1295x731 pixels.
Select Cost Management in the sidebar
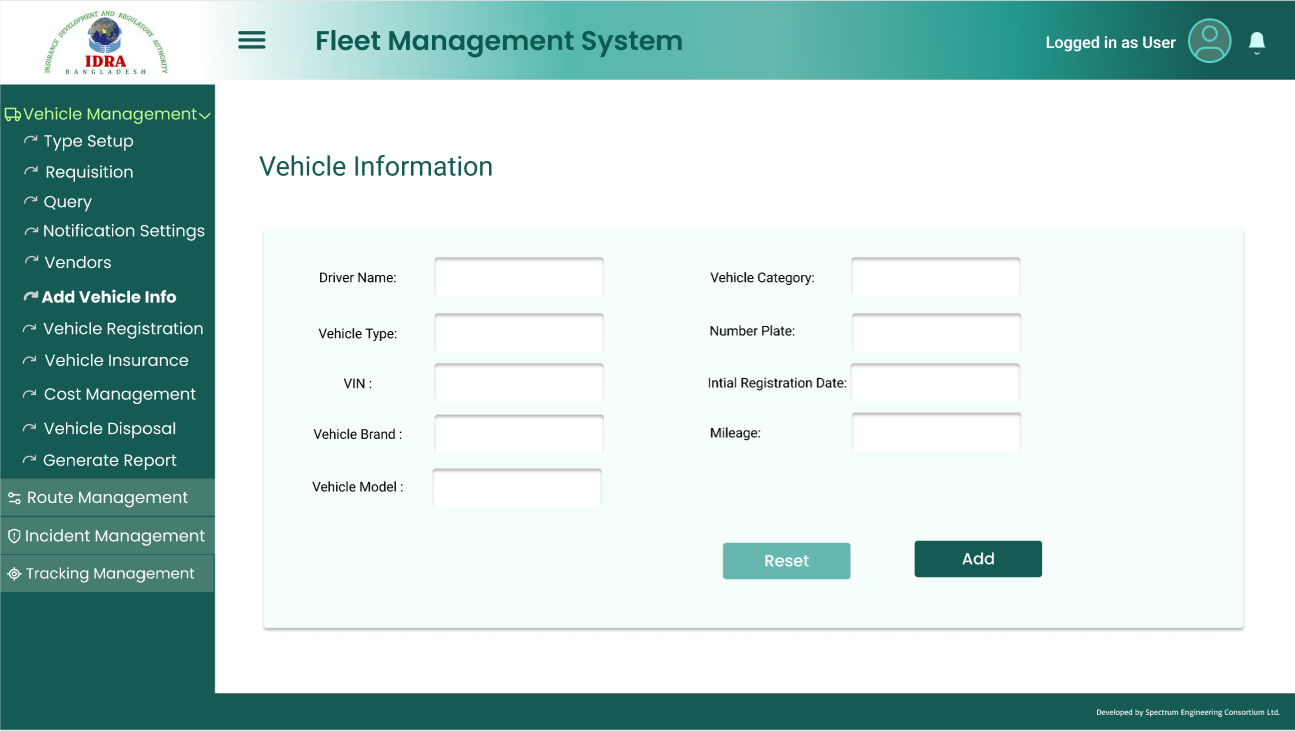(119, 394)
